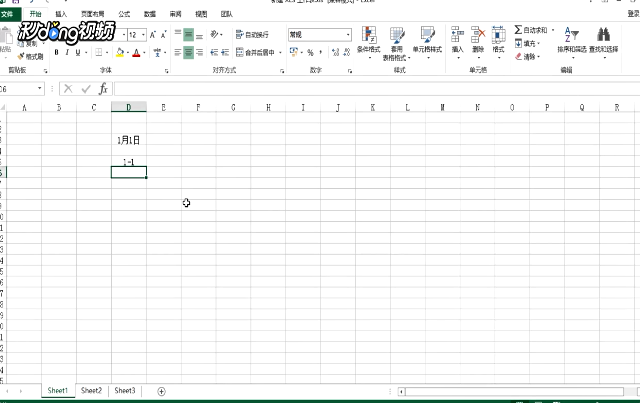640x403 pixels.
Task: Toggle top vertical alignment
Action: (178, 35)
